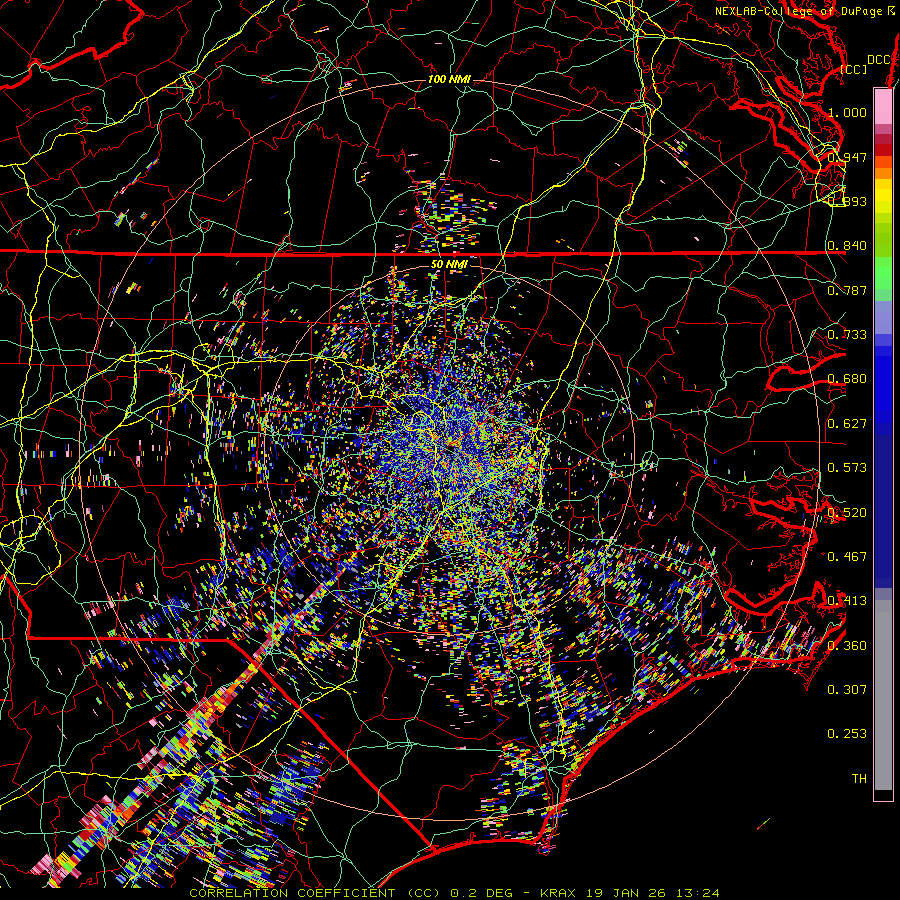Select the DCC product label
Image resolution: width=900 pixels, height=900 pixels.
pyautogui.click(x=879, y=60)
